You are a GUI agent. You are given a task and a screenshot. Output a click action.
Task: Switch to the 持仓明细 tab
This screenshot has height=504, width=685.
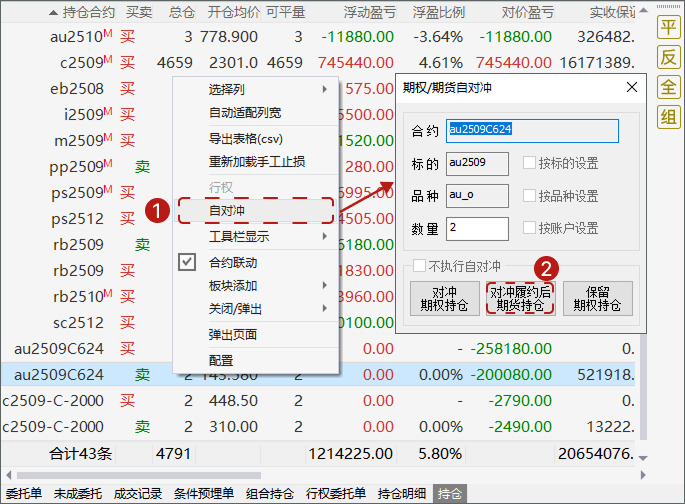coord(404,494)
